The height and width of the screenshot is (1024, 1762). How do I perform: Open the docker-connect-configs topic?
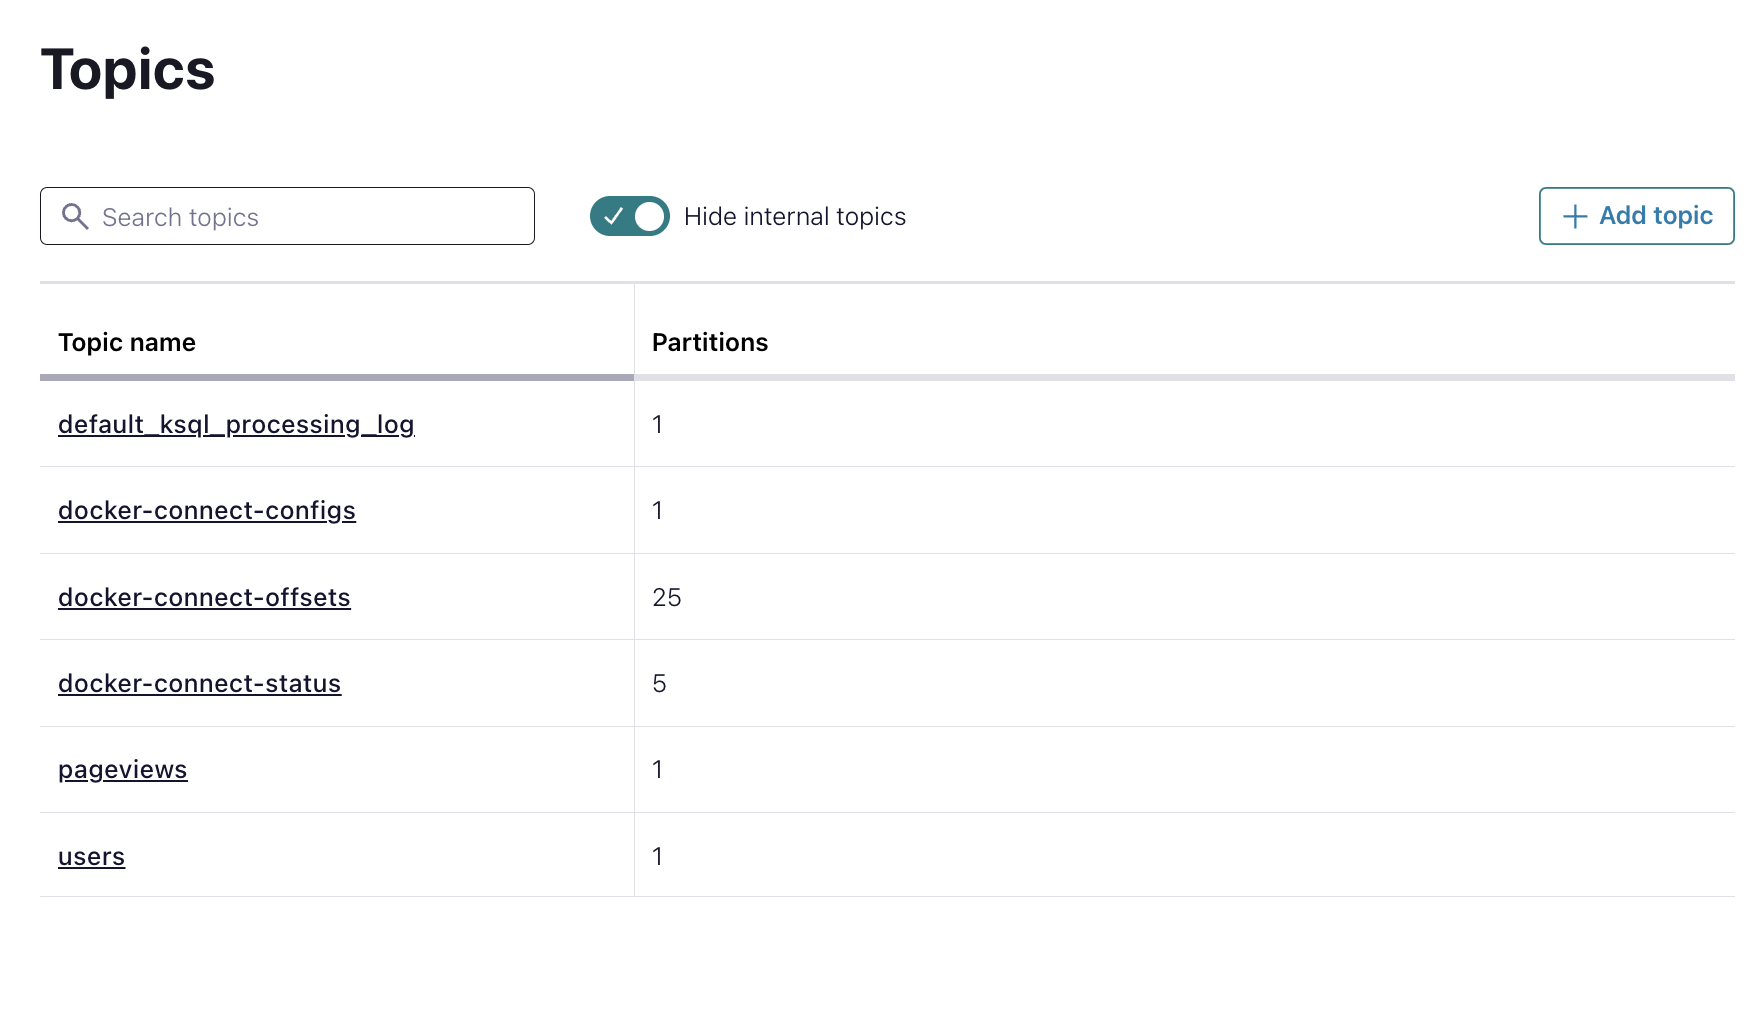[x=207, y=511]
